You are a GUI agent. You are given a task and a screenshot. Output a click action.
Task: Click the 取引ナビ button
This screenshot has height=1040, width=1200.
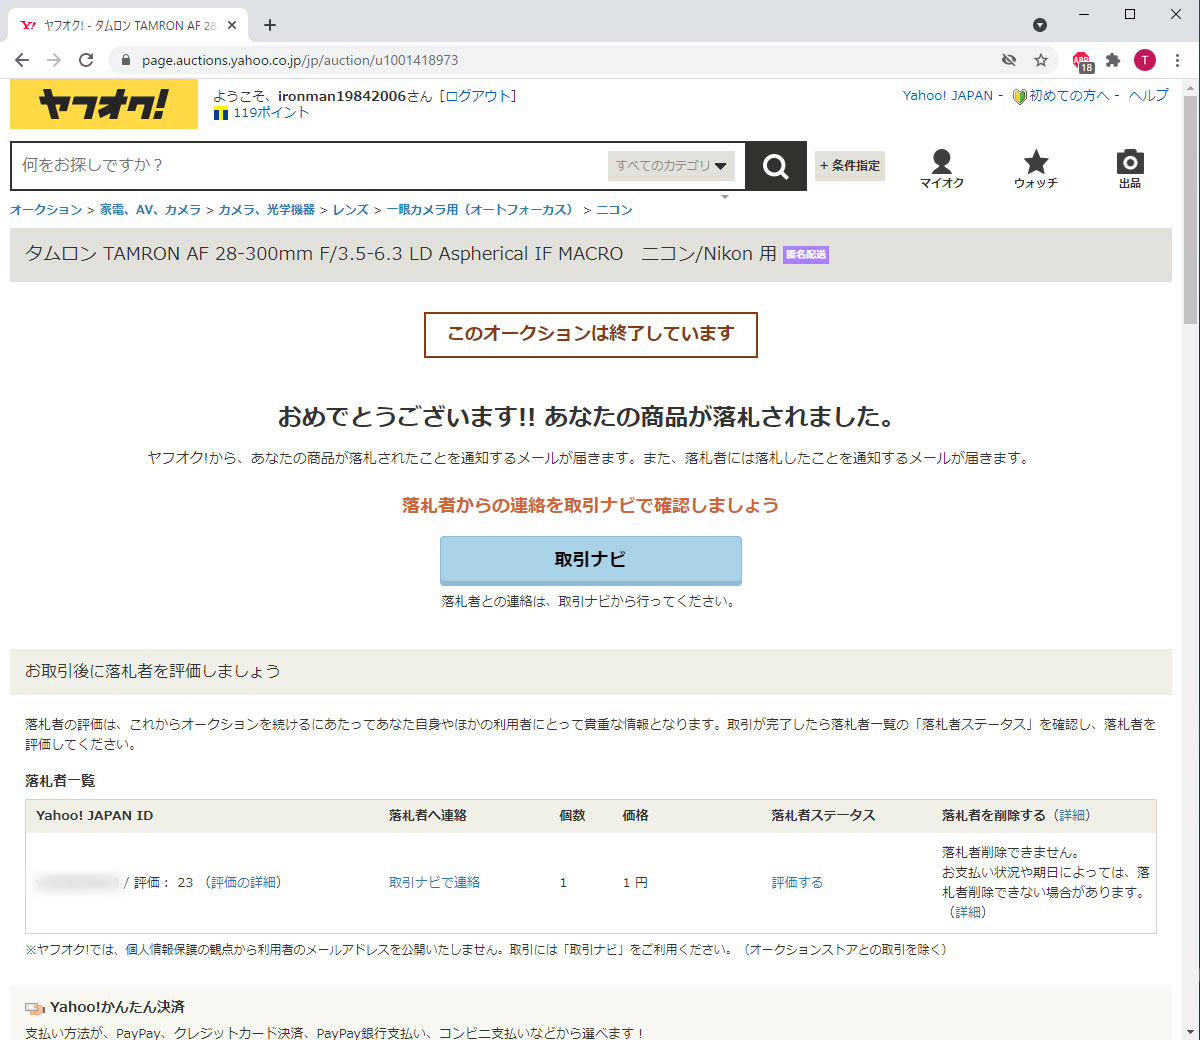click(590, 560)
